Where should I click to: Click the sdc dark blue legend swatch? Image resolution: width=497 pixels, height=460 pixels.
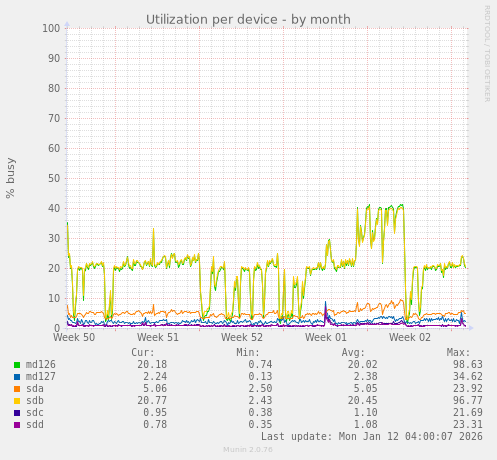coord(17,413)
